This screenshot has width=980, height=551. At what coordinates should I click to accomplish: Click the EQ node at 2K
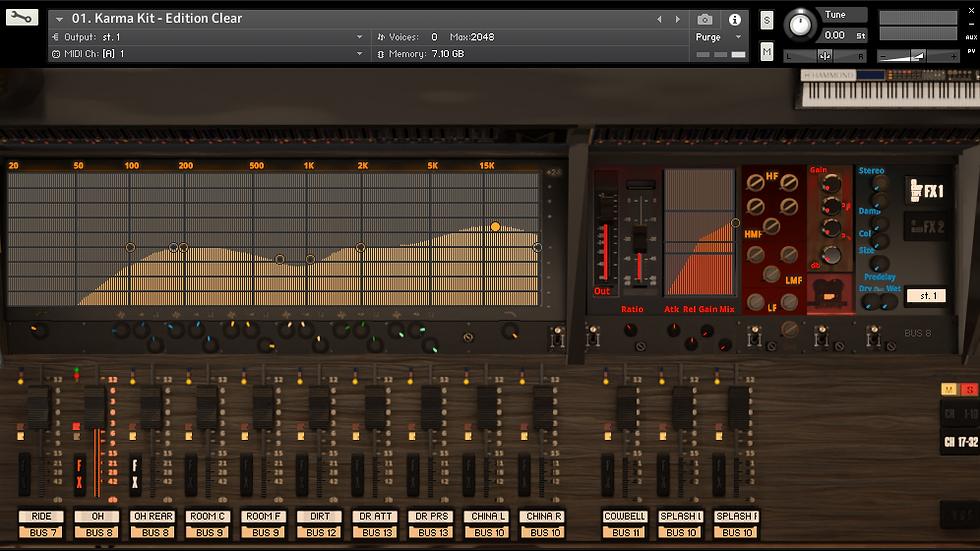(x=360, y=248)
